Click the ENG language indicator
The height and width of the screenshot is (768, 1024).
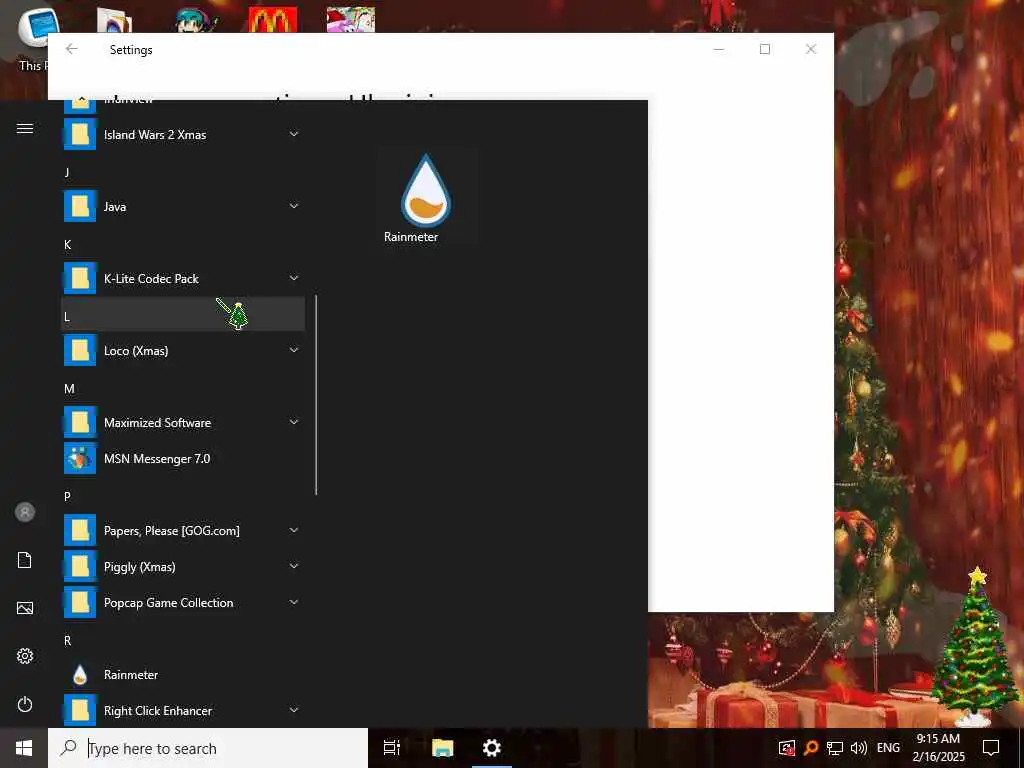pyautogui.click(x=888, y=748)
